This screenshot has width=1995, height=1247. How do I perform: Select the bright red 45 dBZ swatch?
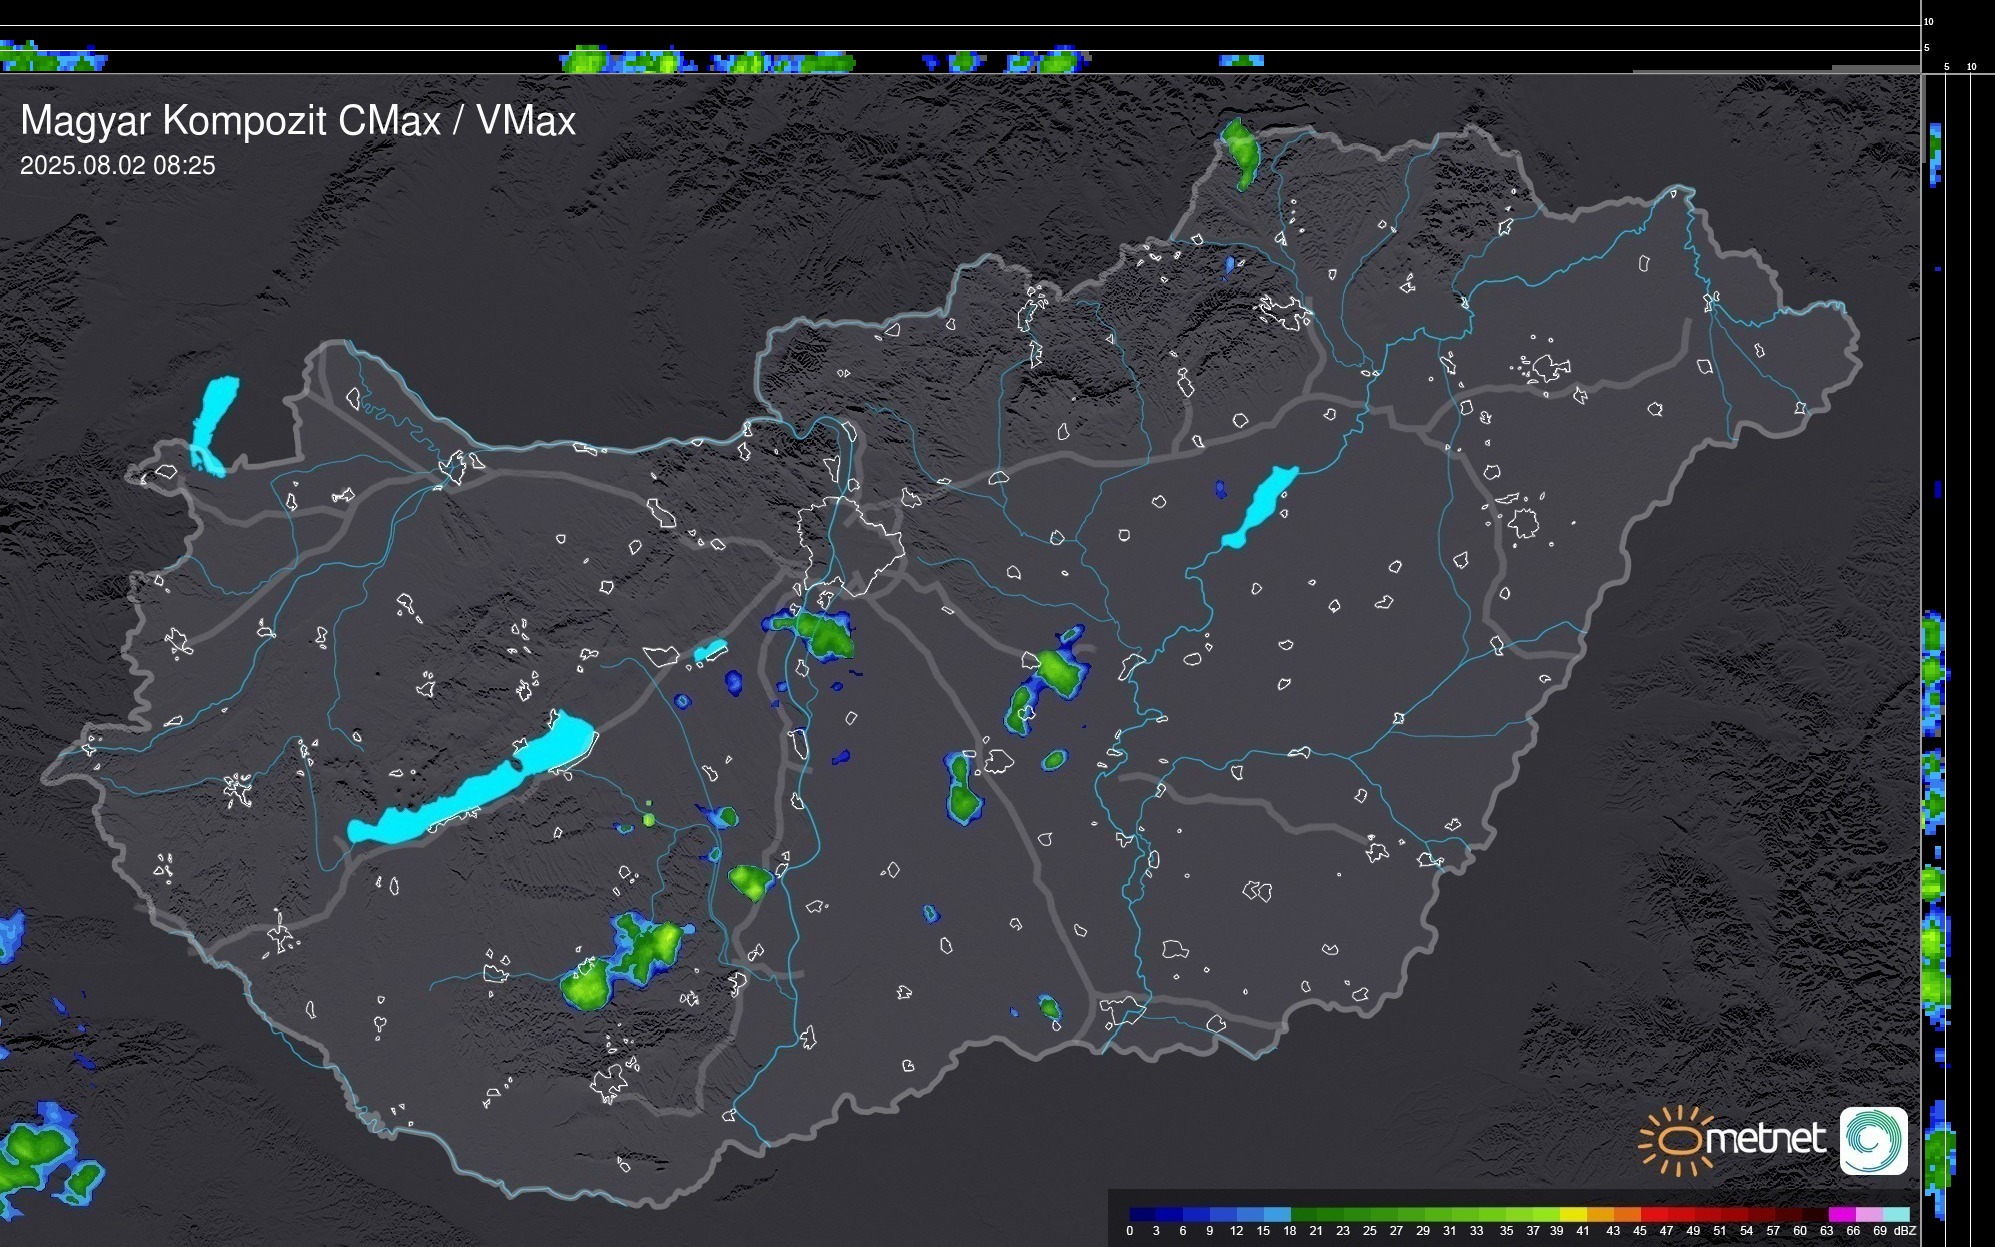[x=1653, y=1214]
